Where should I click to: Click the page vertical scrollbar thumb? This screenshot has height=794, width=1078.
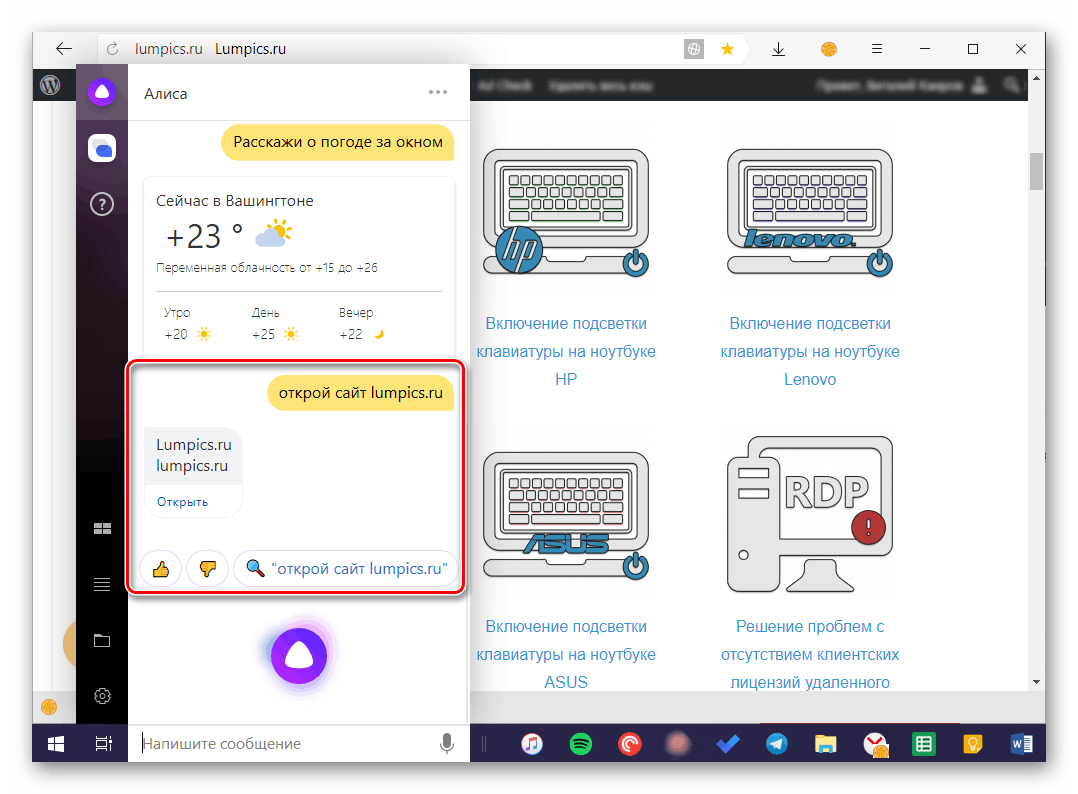tap(1037, 170)
